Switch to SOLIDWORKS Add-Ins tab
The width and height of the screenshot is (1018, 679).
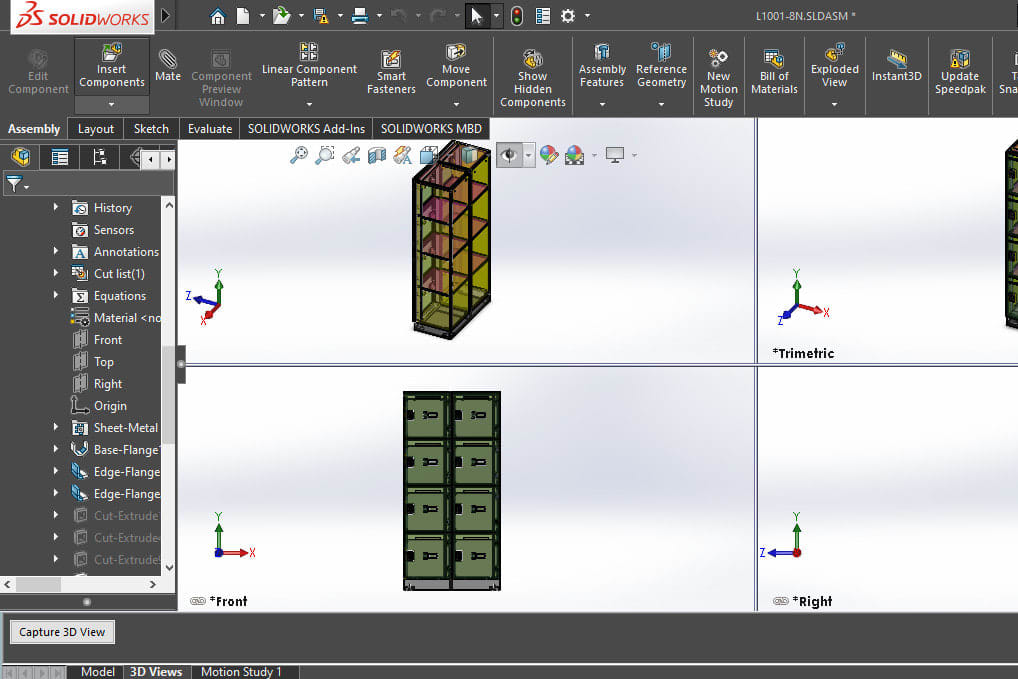click(x=306, y=129)
